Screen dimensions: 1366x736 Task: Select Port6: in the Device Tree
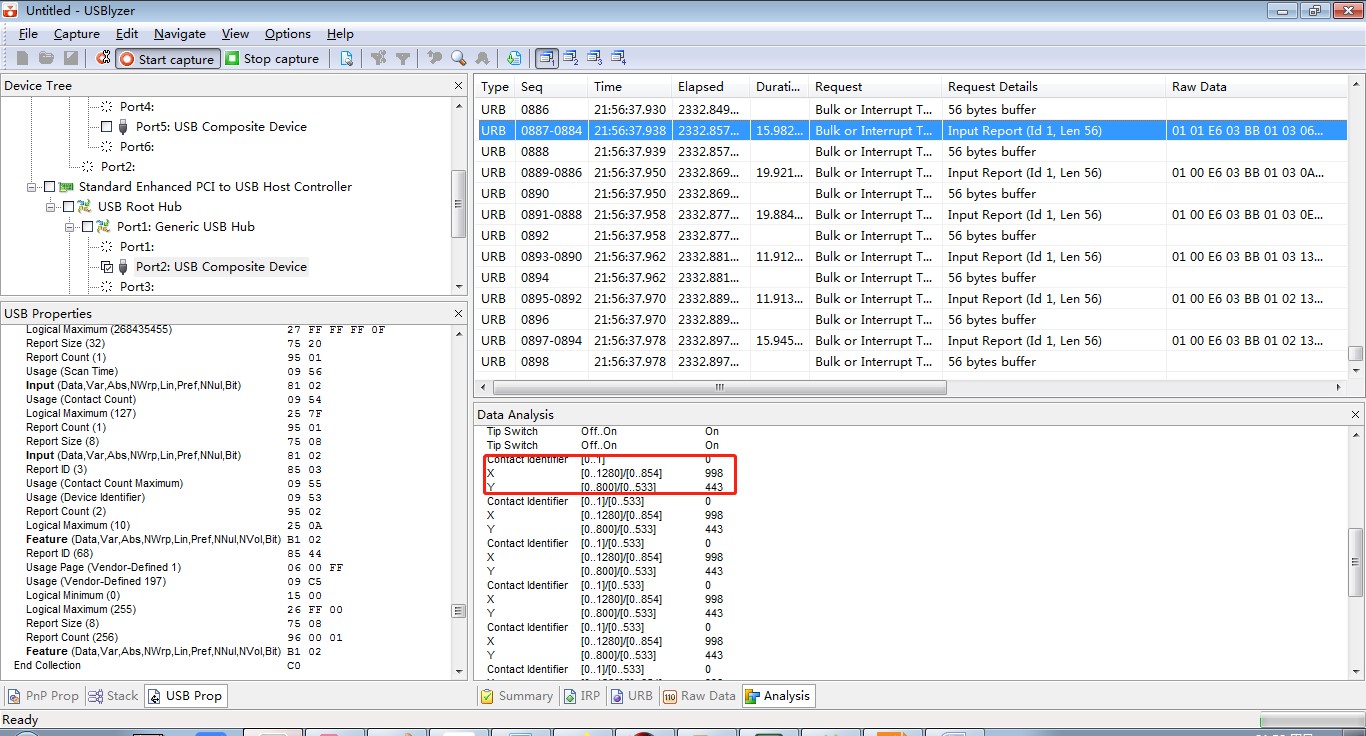click(x=137, y=147)
